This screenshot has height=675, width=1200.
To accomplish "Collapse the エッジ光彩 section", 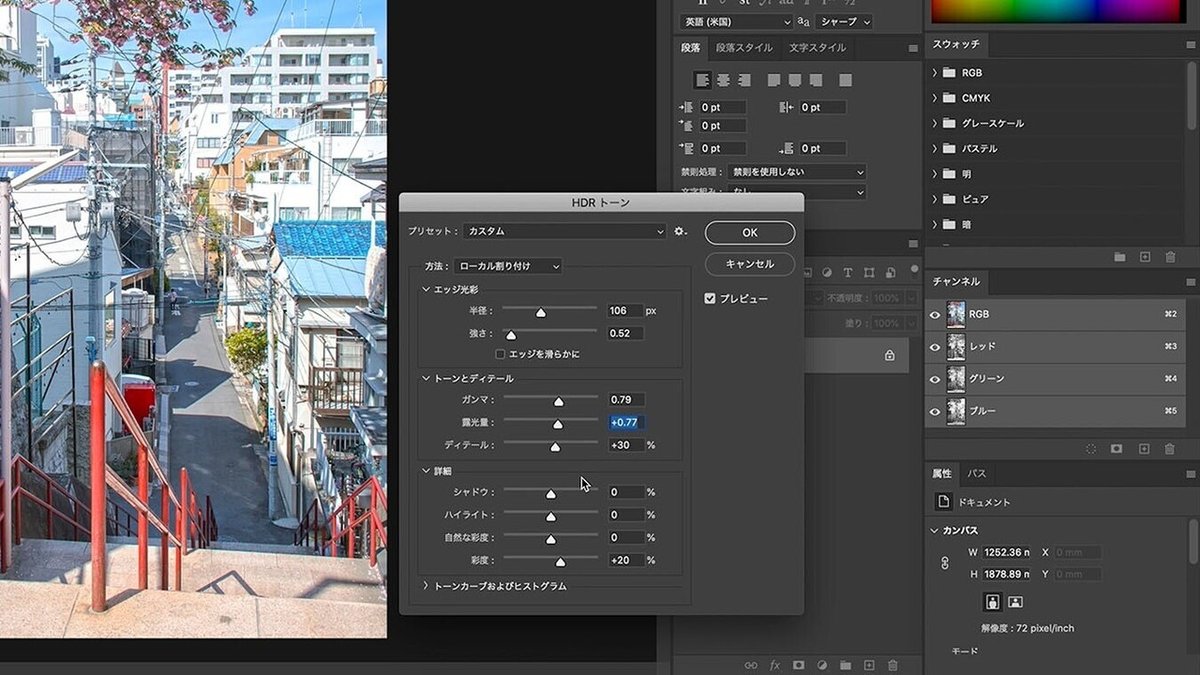I will 426,289.
